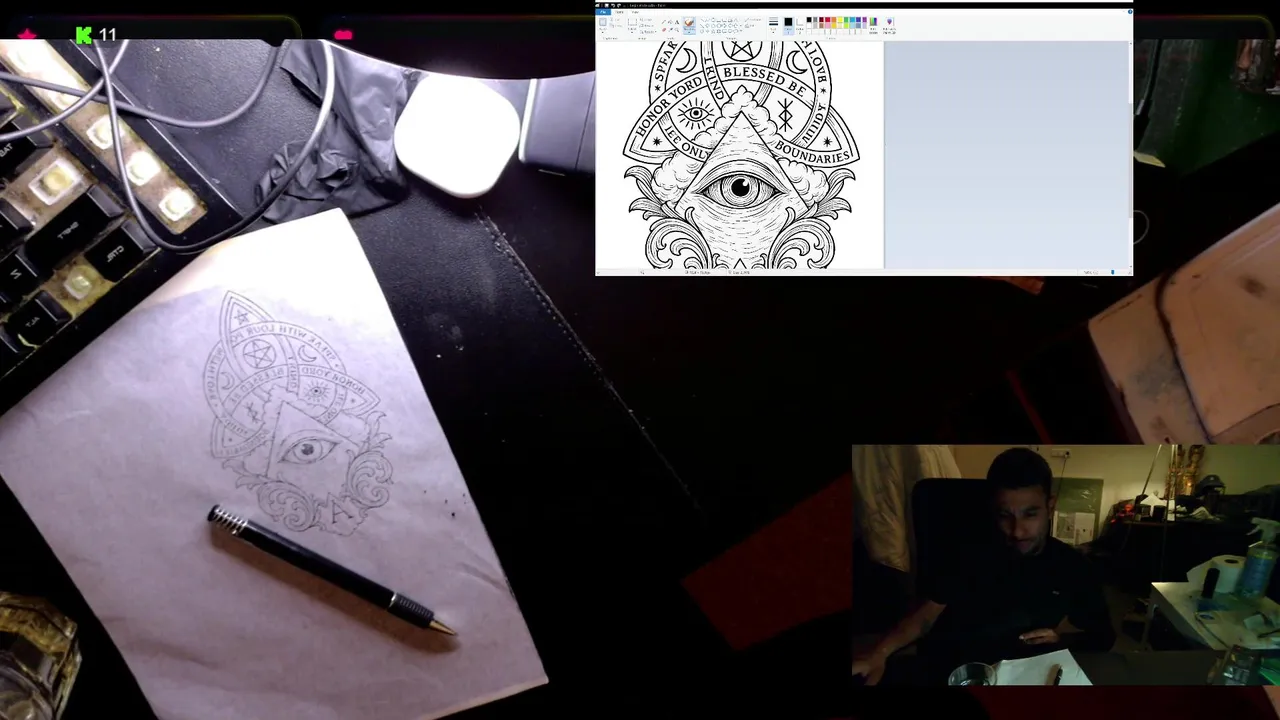1280x720 pixels.
Task: Click the Edit colors rainbow icon
Action: (874, 25)
